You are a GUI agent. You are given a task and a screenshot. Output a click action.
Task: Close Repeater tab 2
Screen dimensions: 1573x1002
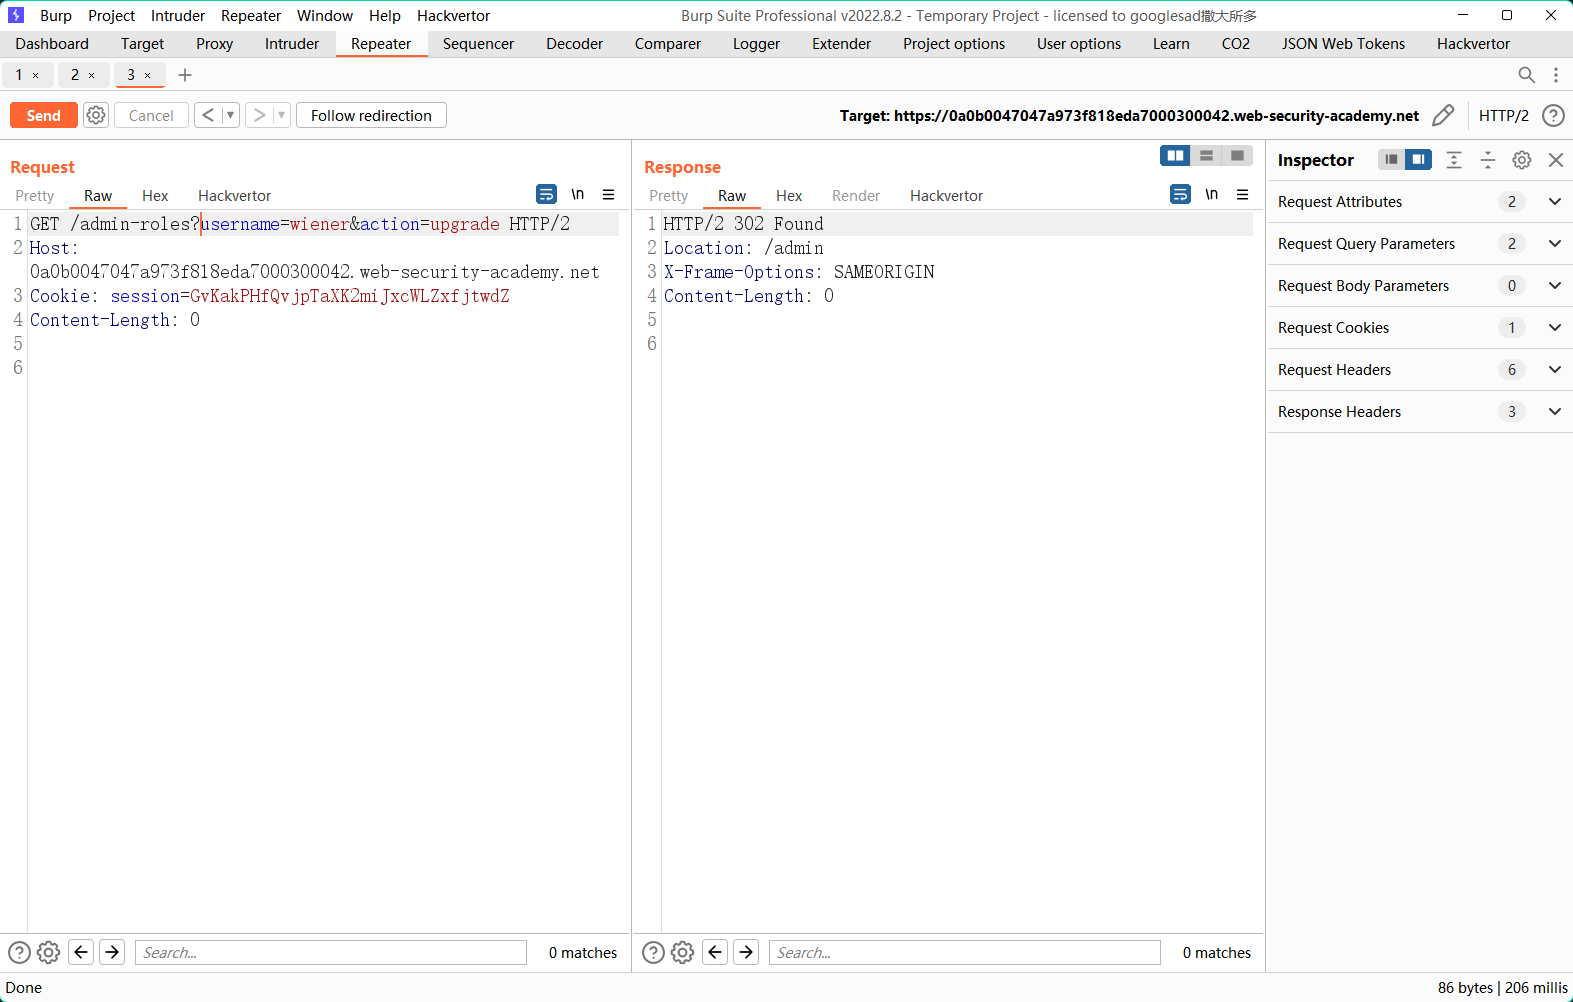[x=92, y=75]
